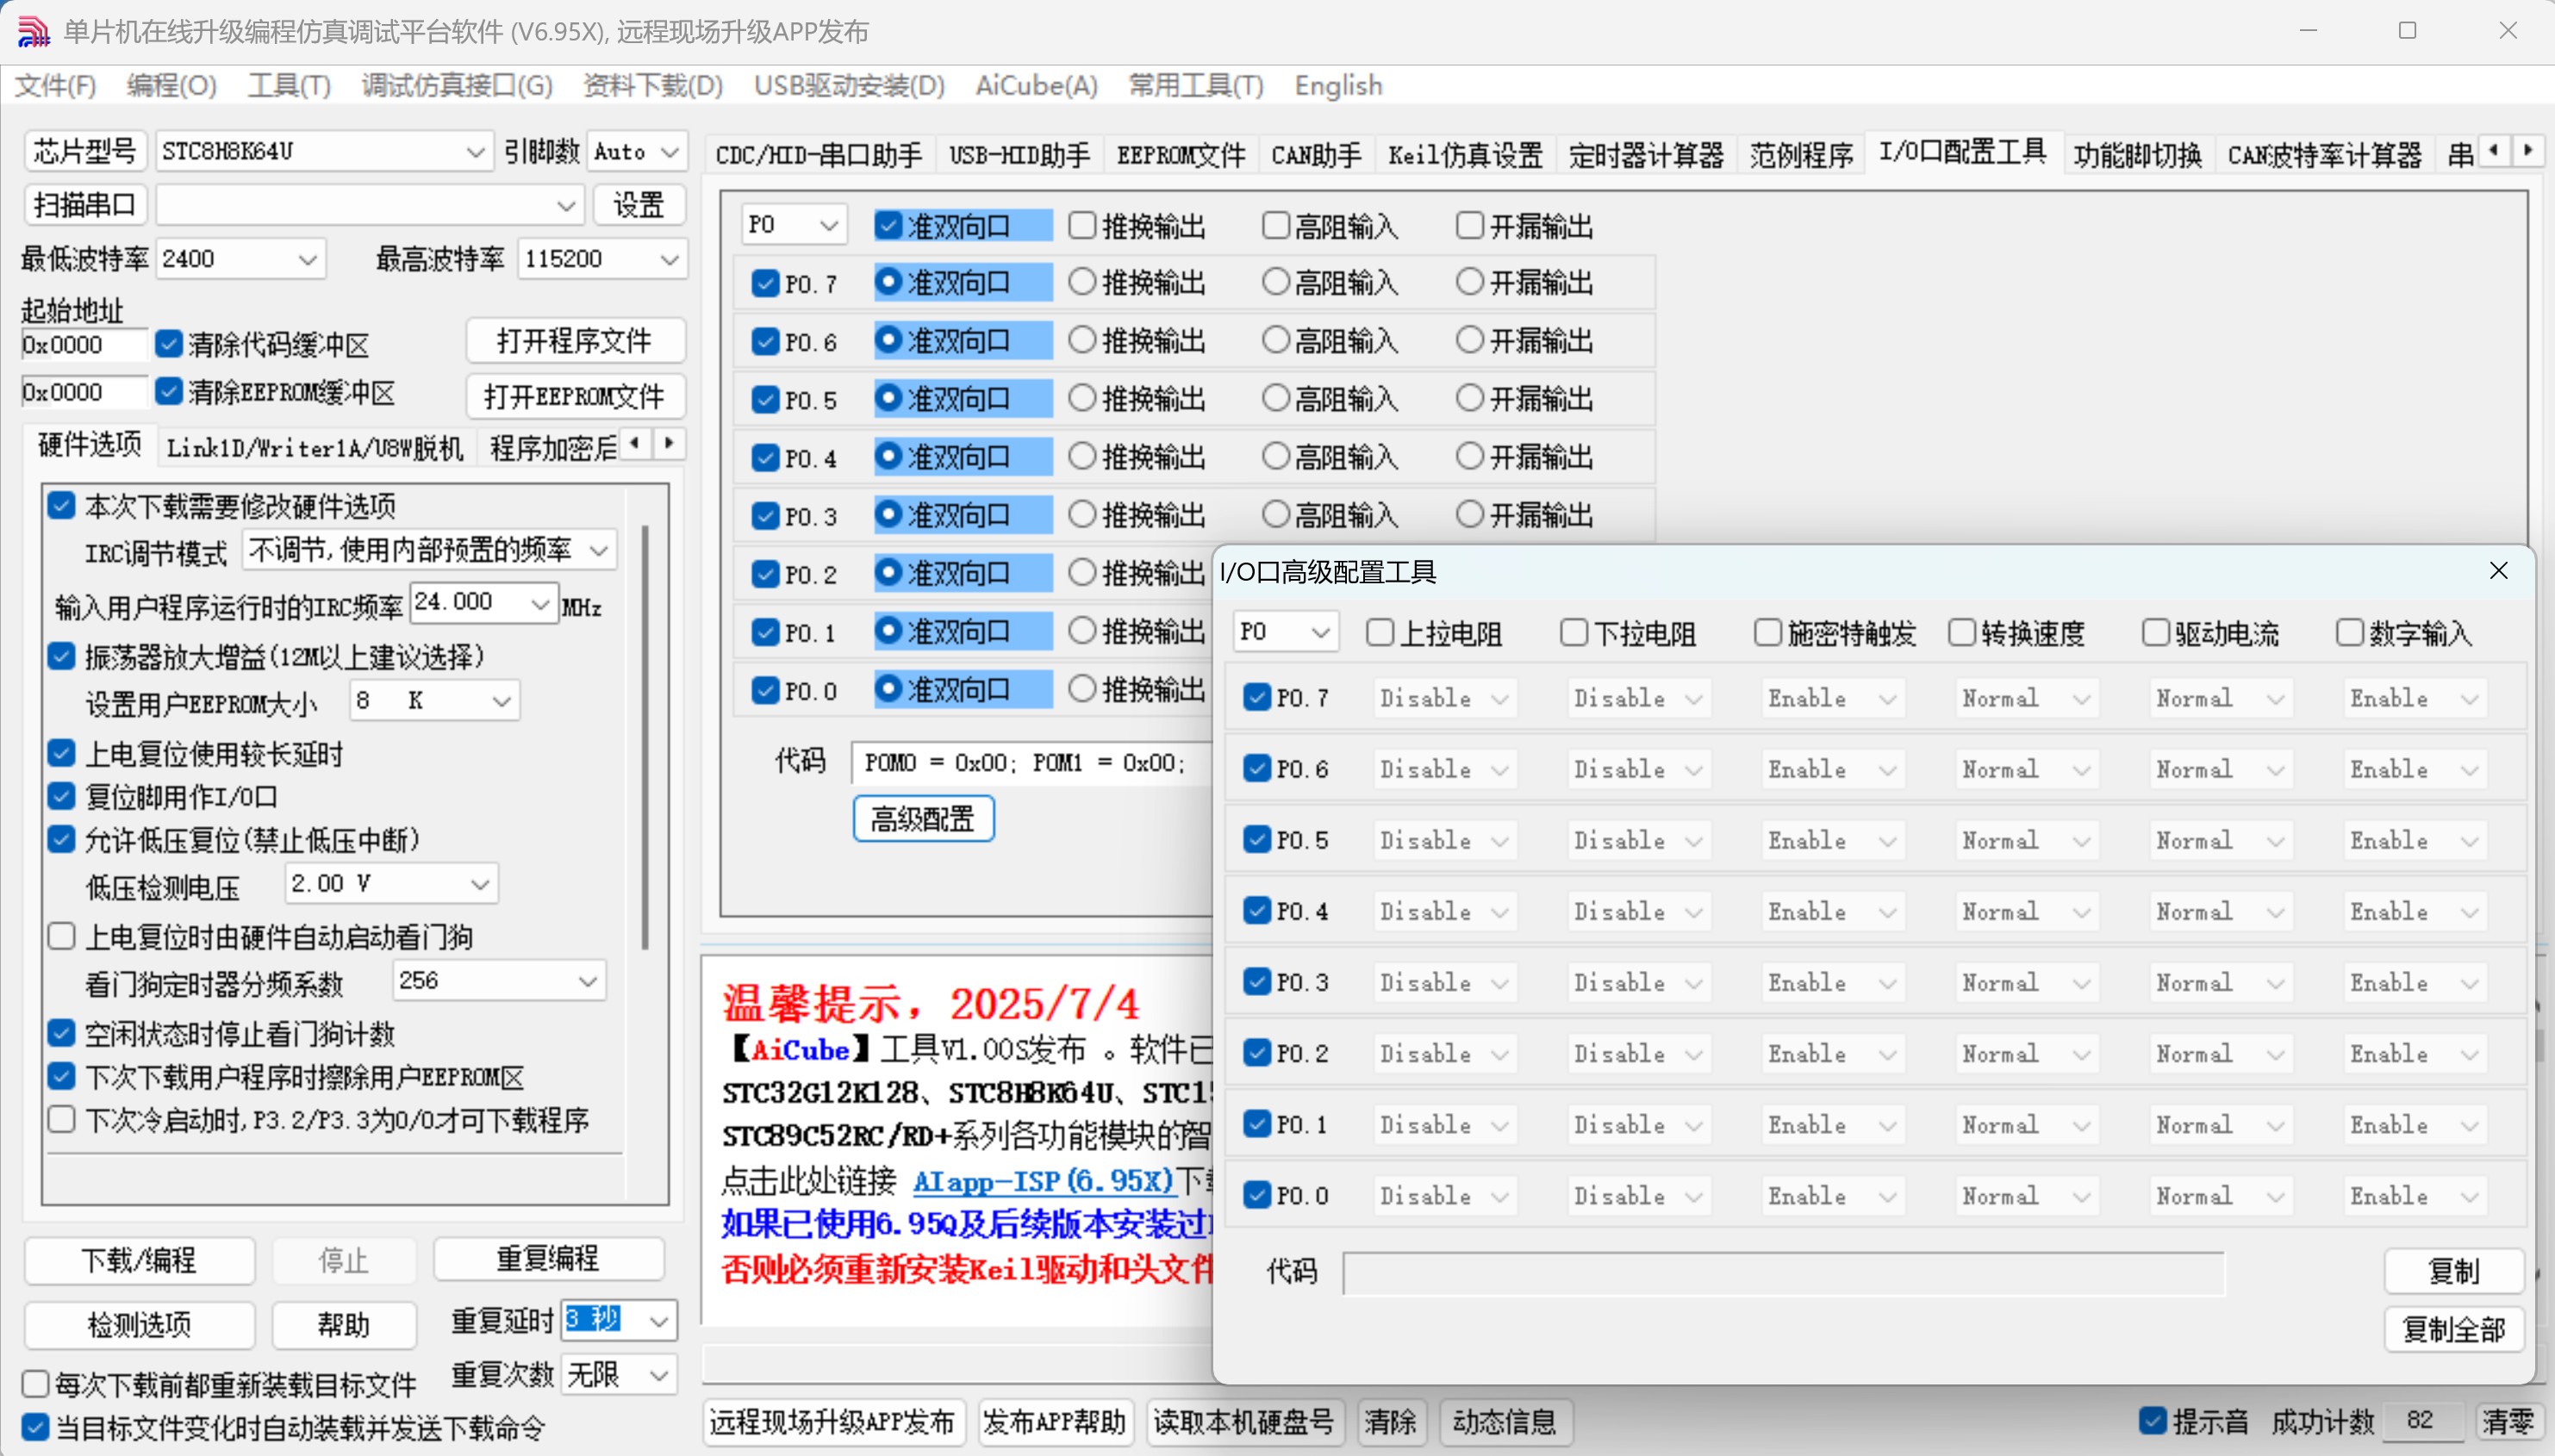Viewport: 2555px width, 1456px height.
Task: Open P0 port selector in advanced config dialog
Action: [1319, 632]
